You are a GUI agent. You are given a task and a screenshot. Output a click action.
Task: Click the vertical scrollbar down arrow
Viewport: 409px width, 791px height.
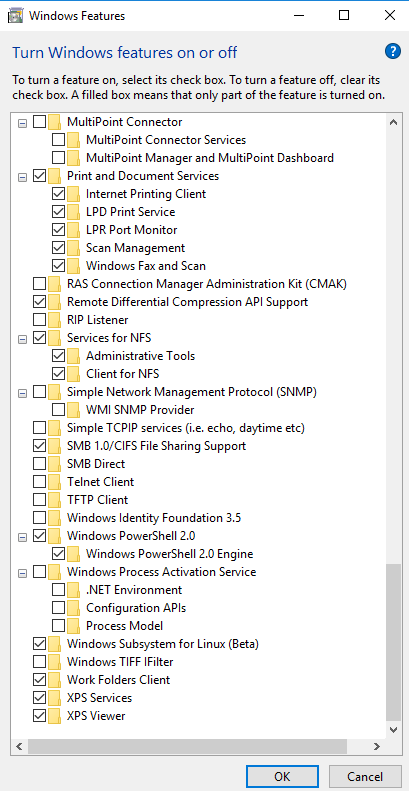click(x=393, y=729)
